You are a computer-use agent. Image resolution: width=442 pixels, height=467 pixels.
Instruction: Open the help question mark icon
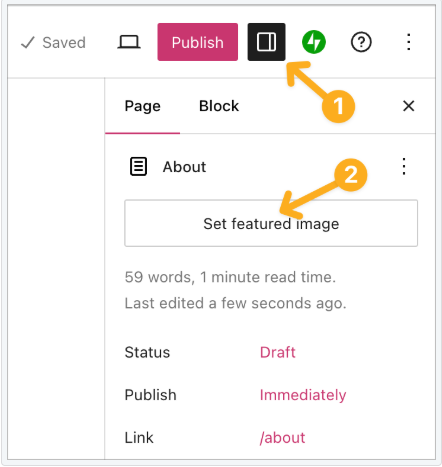[x=361, y=42]
